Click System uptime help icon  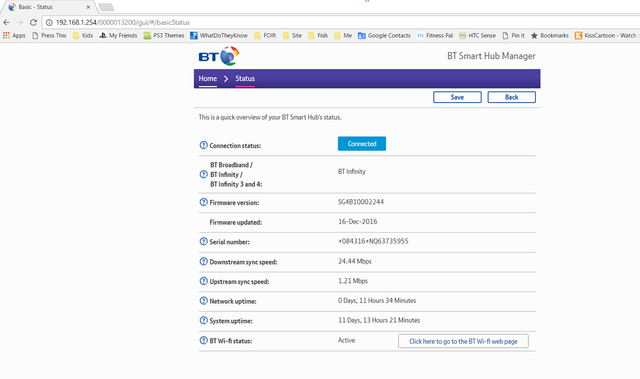pos(203,320)
